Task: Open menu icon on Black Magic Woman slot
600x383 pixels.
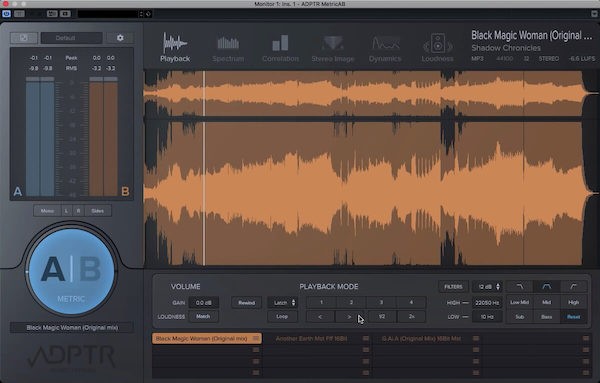Action: pos(256,338)
